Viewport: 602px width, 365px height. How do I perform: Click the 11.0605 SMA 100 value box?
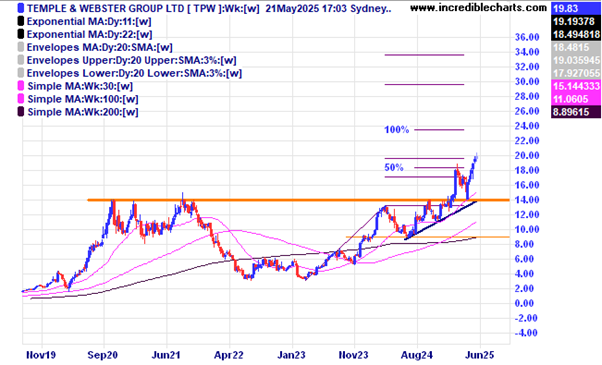pyautogui.click(x=576, y=99)
